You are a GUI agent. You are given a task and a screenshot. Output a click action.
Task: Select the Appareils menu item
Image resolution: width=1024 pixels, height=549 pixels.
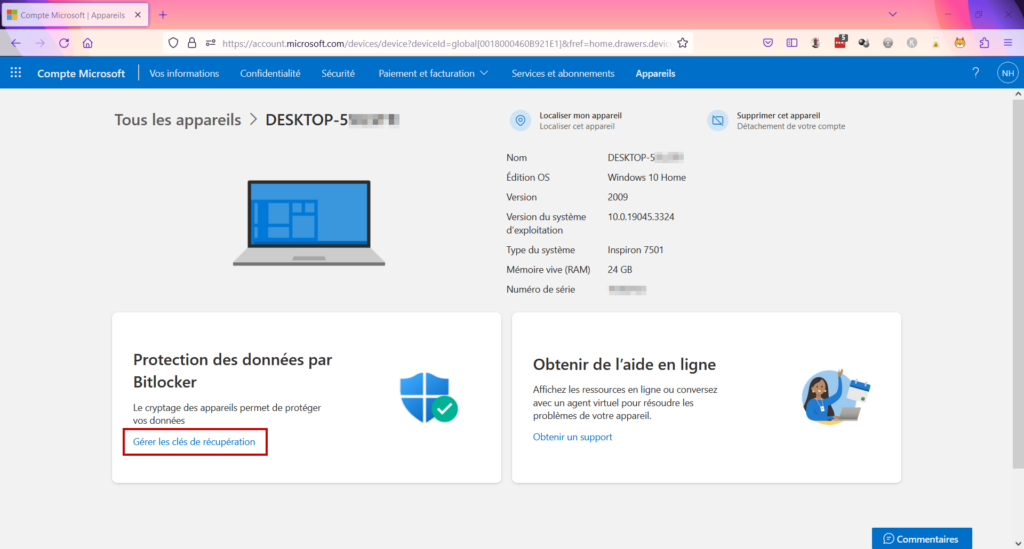[x=655, y=73]
